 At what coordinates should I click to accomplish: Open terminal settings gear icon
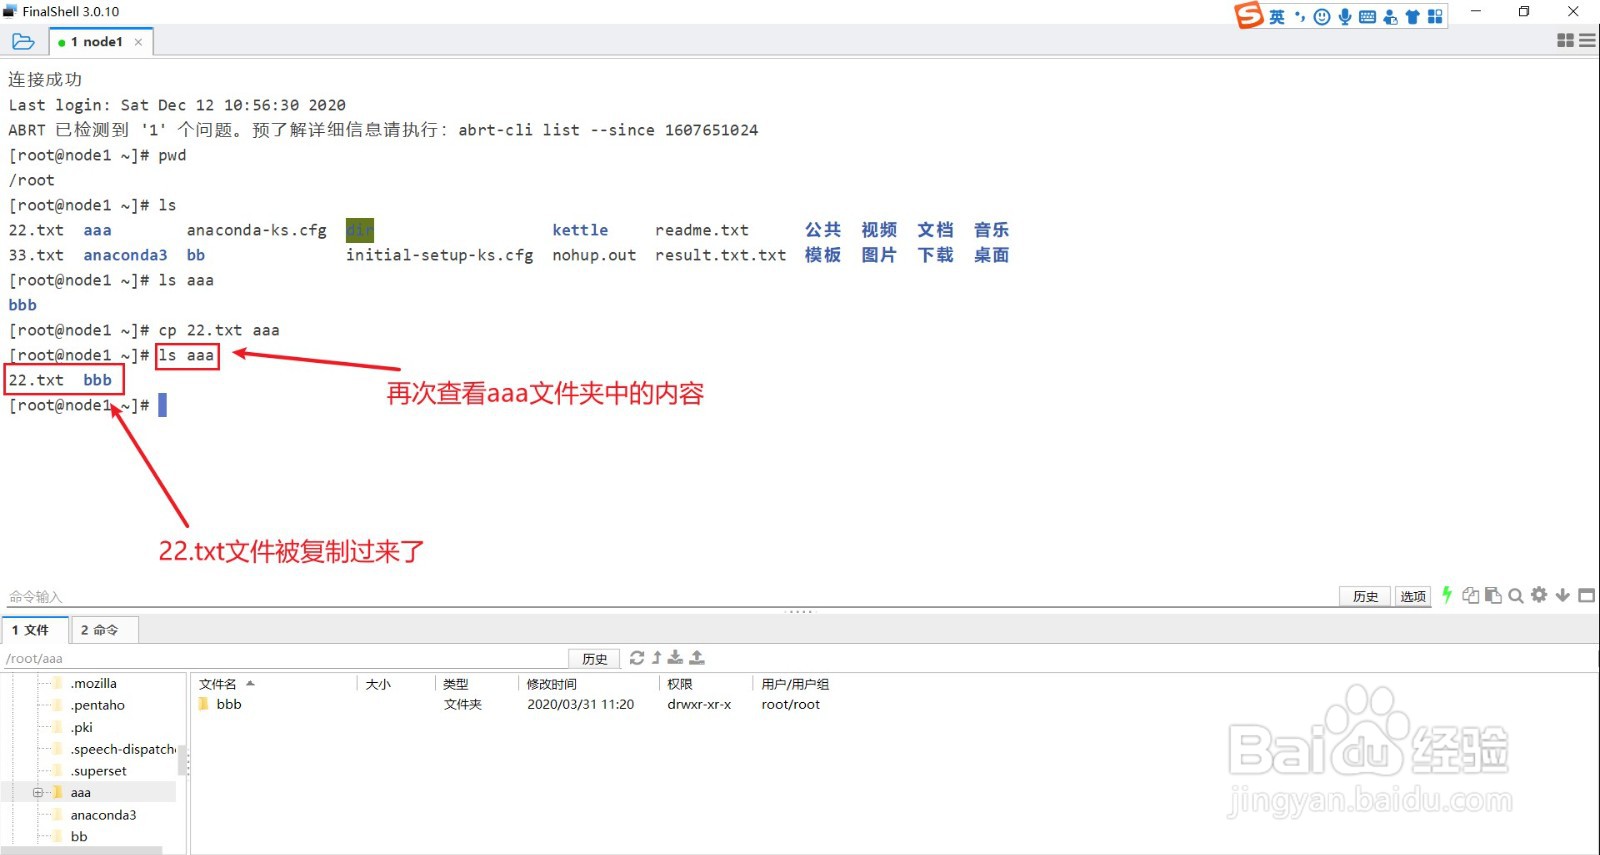click(x=1539, y=595)
